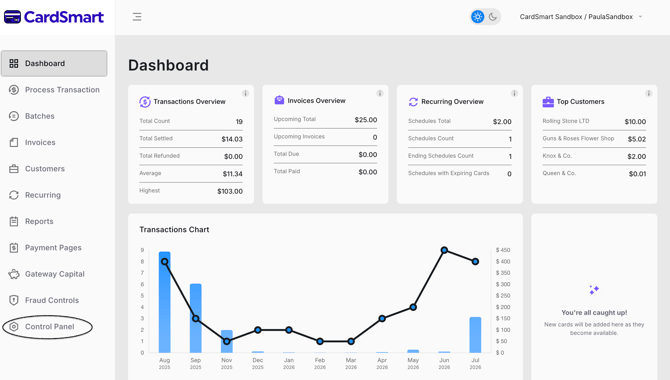Select the Knox & Co. customer row
Image resolution: width=670 pixels, height=380 pixels.
(x=594, y=156)
